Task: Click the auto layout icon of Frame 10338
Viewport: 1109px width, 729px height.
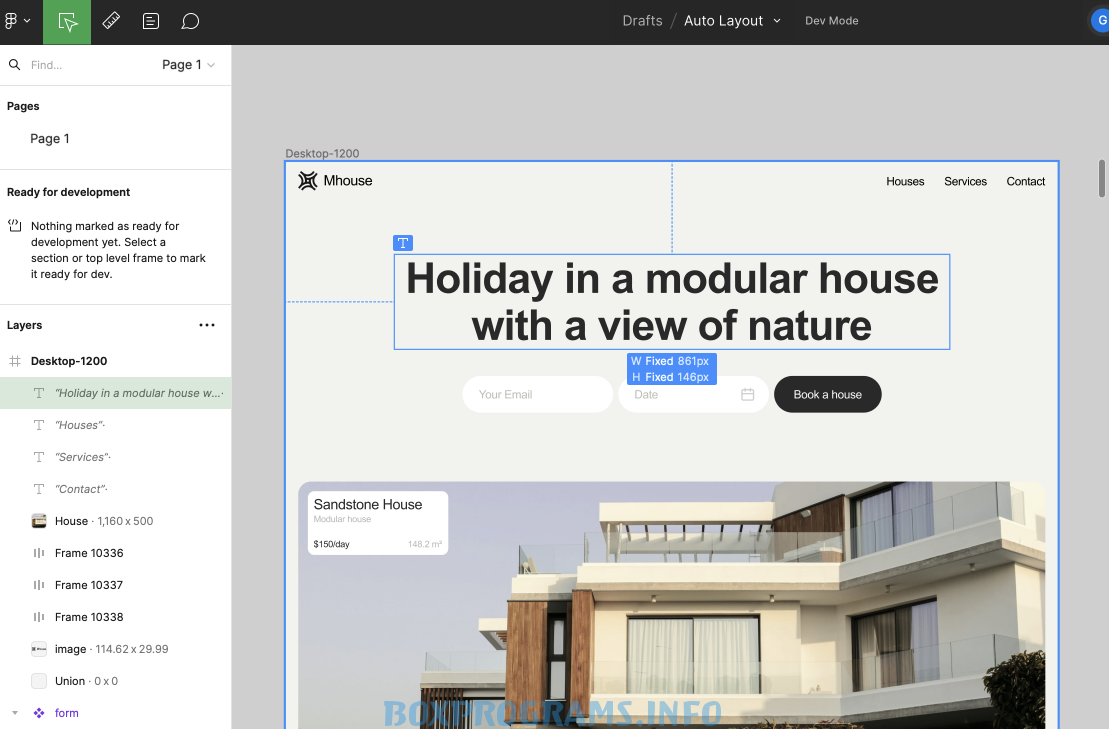Action: click(x=39, y=617)
